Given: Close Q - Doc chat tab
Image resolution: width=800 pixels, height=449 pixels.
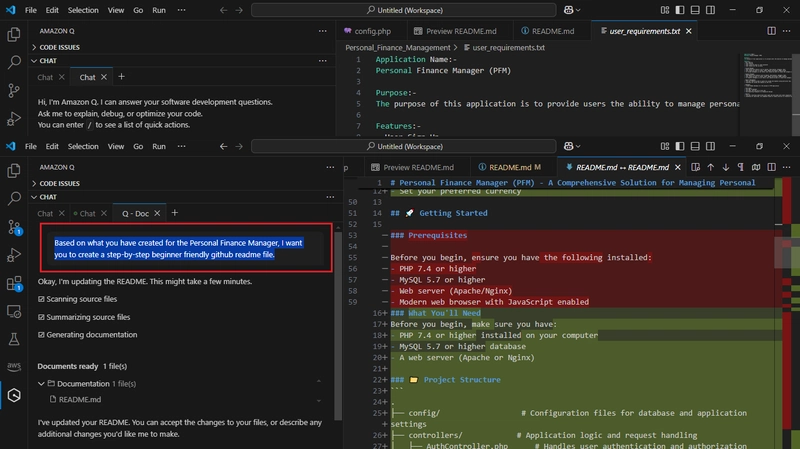Looking at the screenshot, I should coord(157,213).
